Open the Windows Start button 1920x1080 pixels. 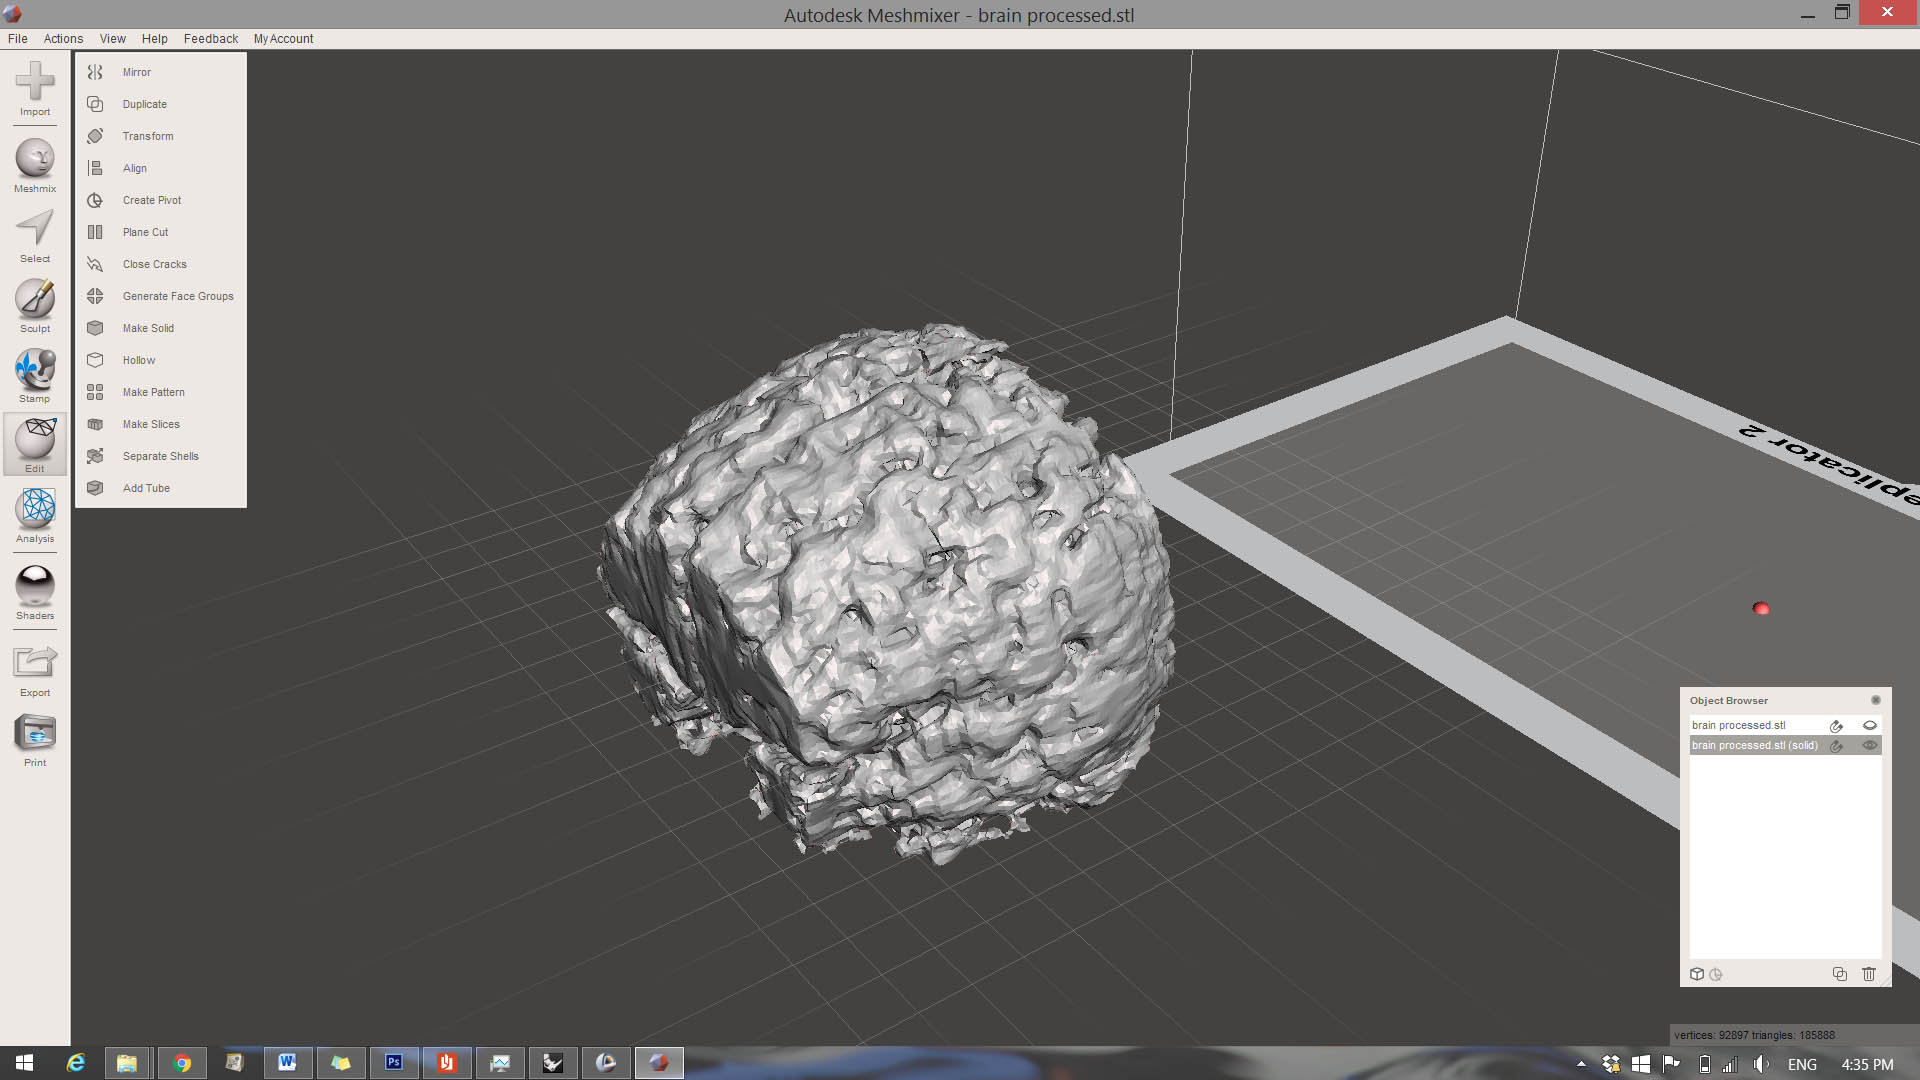(25, 1063)
